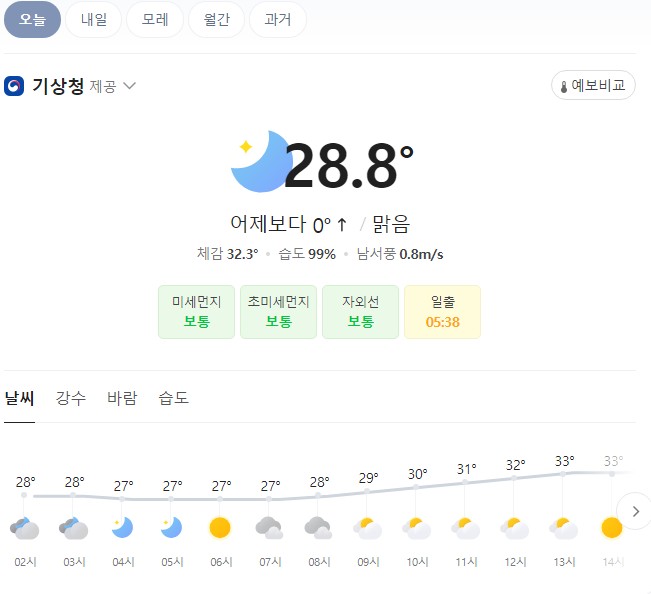651x594 pixels.
Task: Show next hours with right arrow
Action: 635,511
